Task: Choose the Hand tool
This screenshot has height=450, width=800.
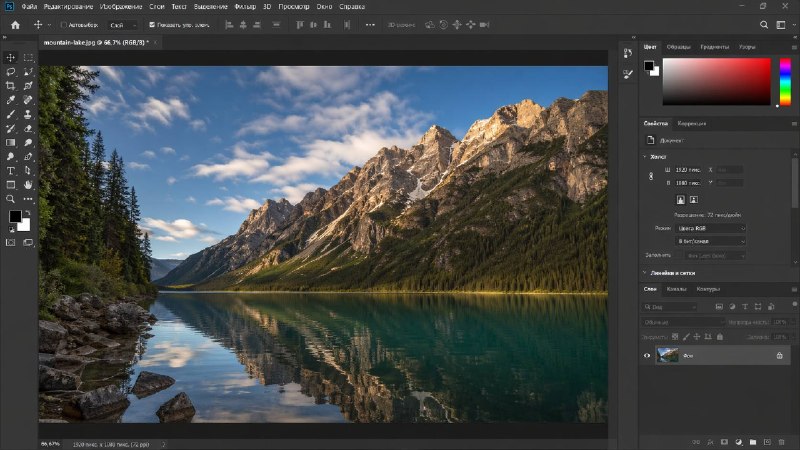Action: coord(29,185)
